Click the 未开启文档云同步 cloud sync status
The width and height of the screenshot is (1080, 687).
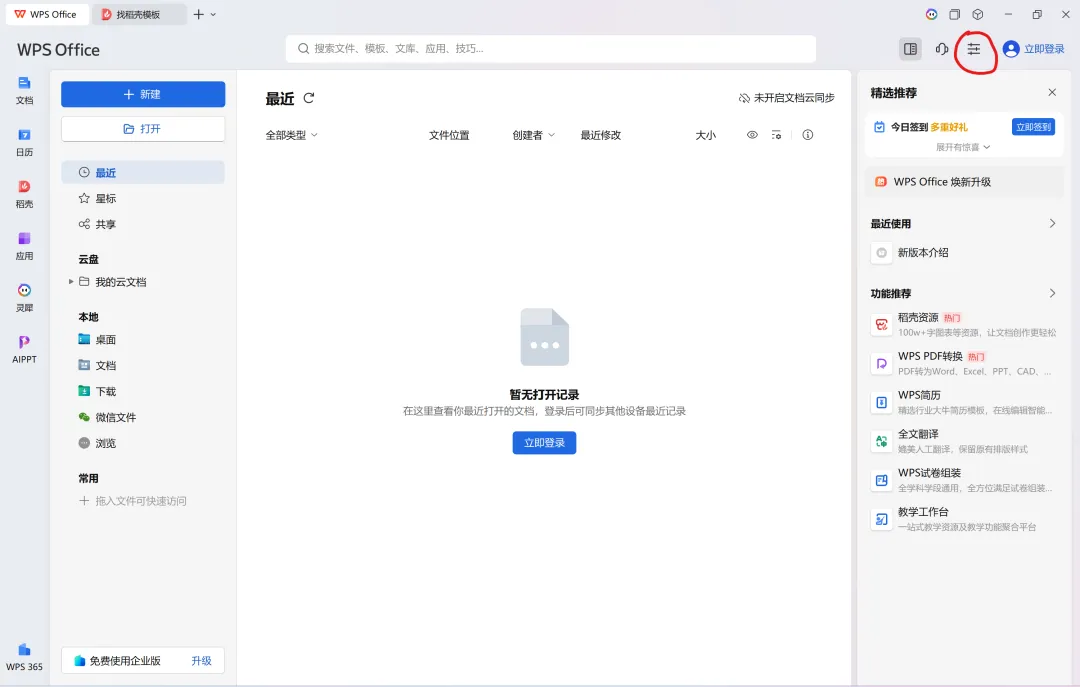tap(787, 98)
